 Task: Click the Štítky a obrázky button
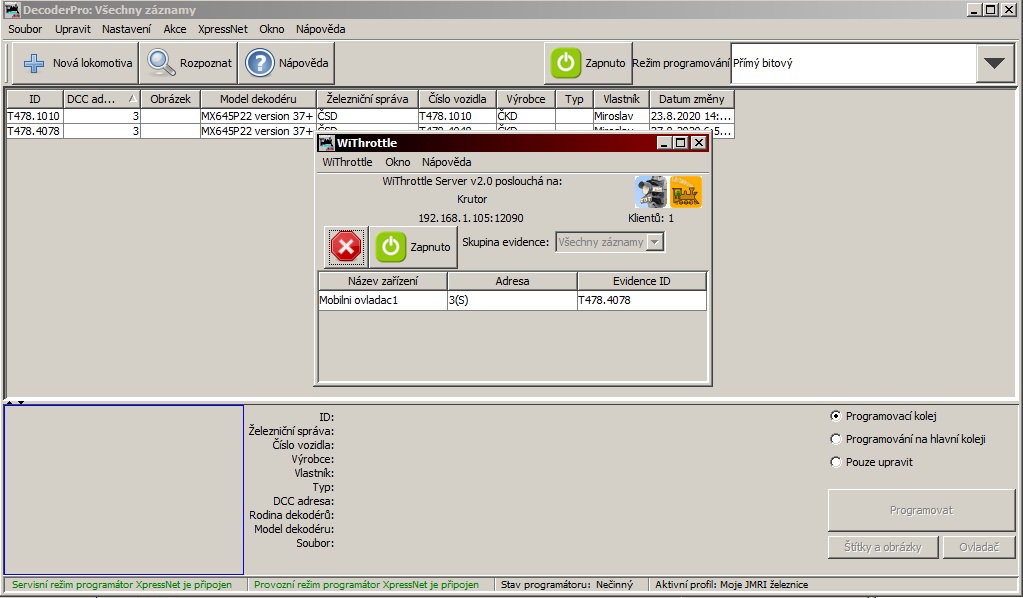(883, 547)
